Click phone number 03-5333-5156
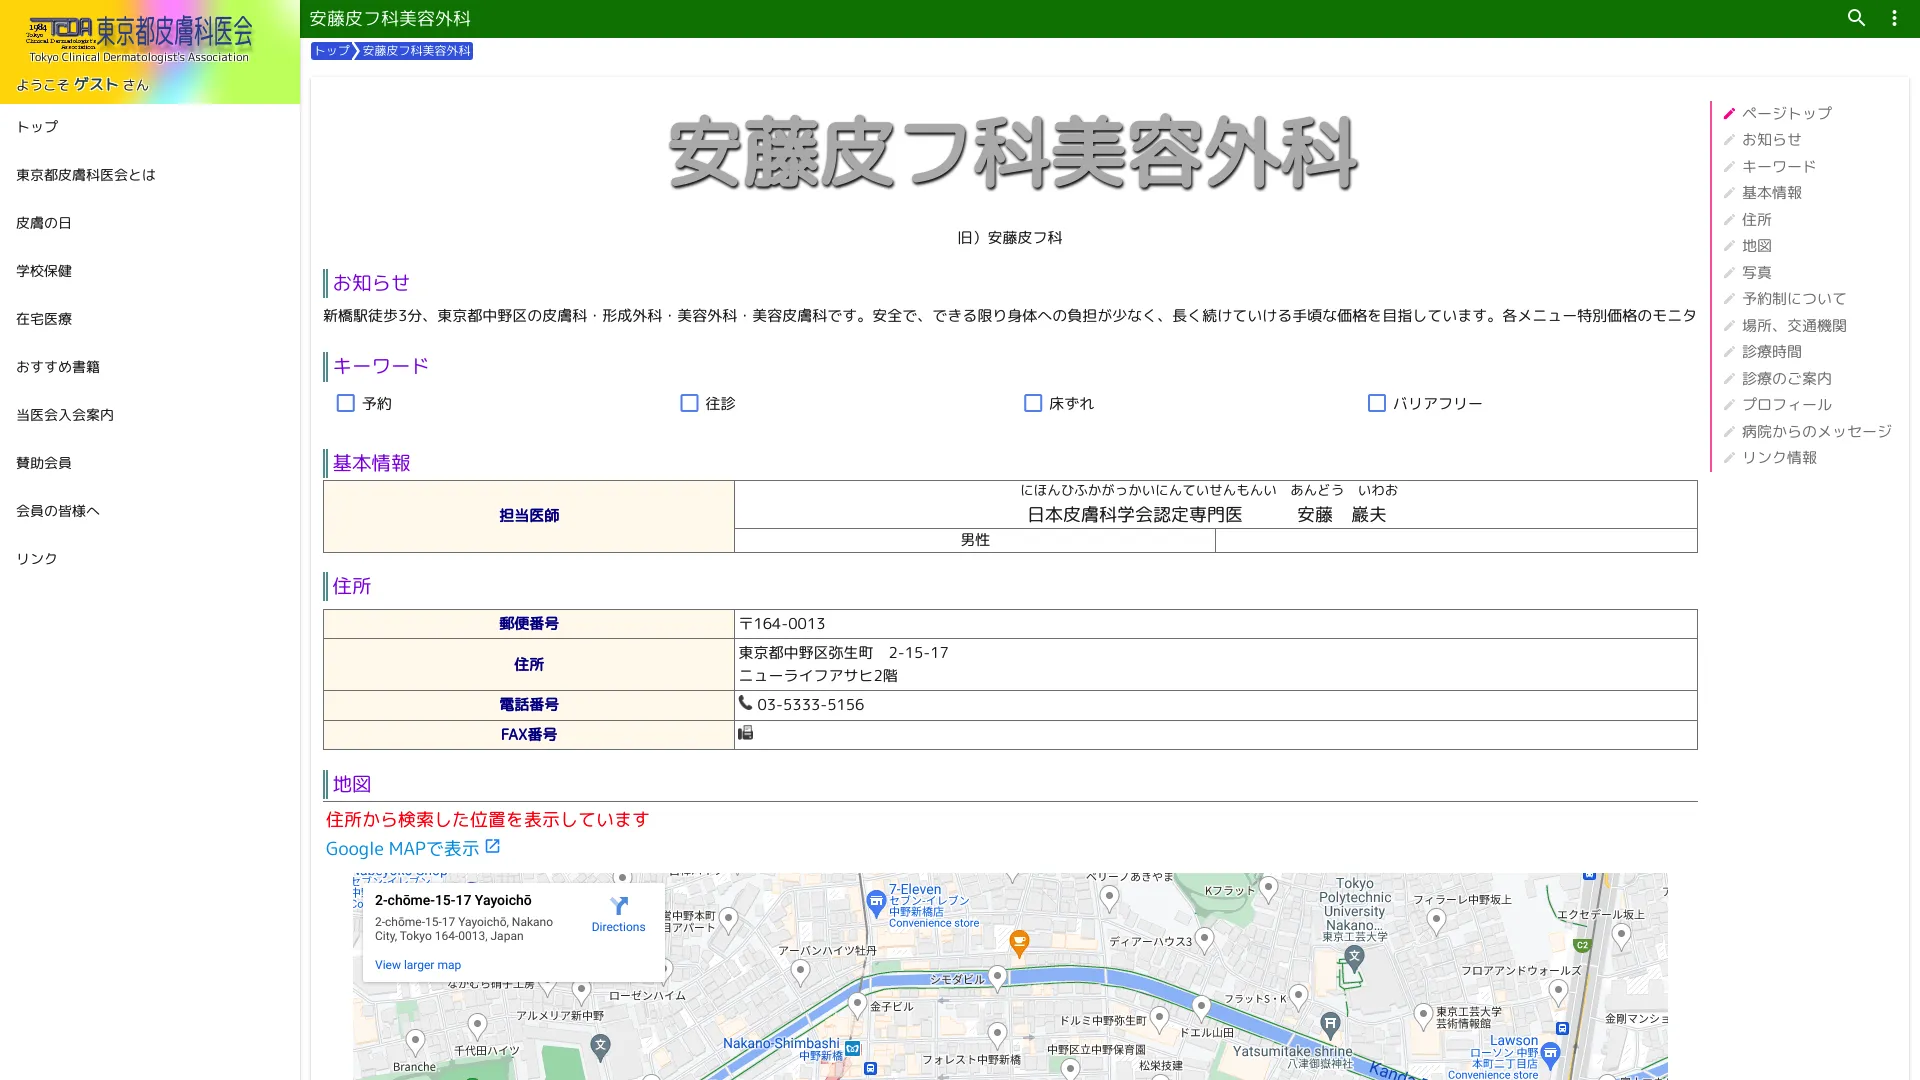Viewport: 1920px width, 1080px height. pos(810,705)
